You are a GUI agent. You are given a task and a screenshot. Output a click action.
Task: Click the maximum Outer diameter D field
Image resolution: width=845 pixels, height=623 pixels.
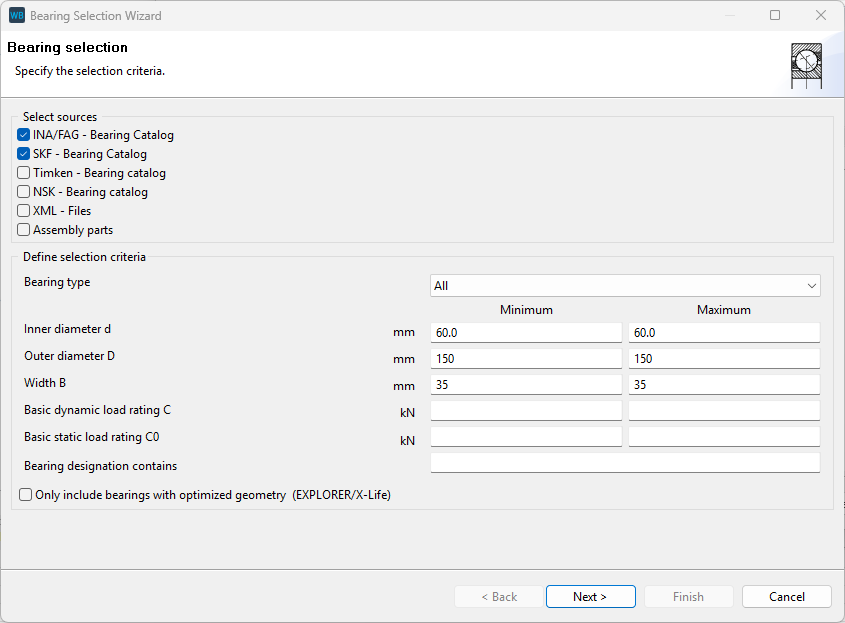[724, 359]
